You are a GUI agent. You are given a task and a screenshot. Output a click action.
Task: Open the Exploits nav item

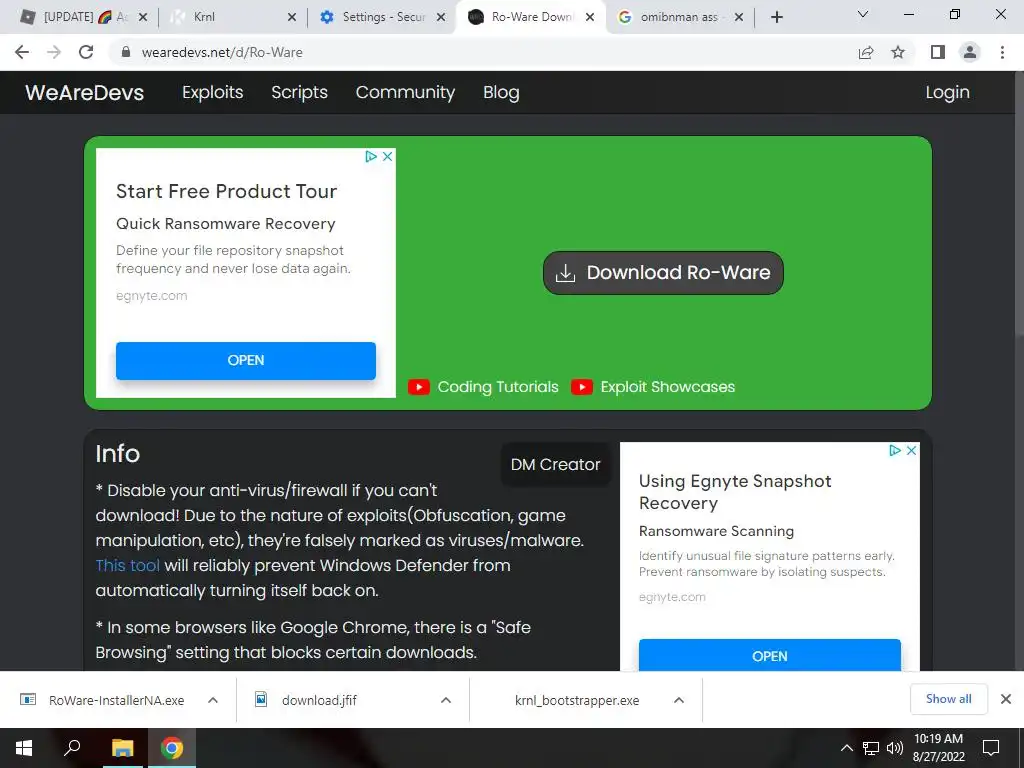[x=212, y=93]
